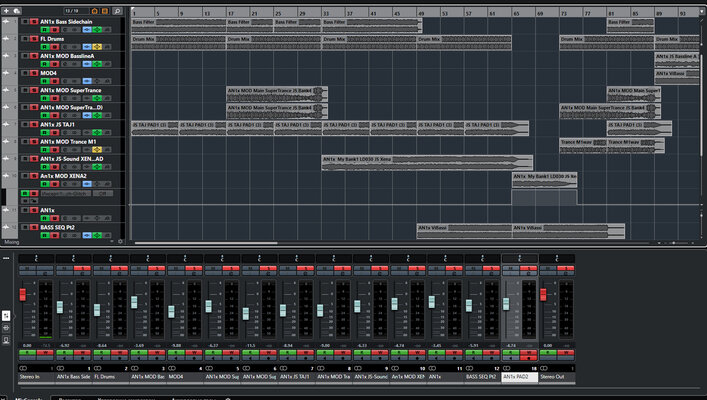Click the MOD4 mixer channel fader

[x=171, y=312]
